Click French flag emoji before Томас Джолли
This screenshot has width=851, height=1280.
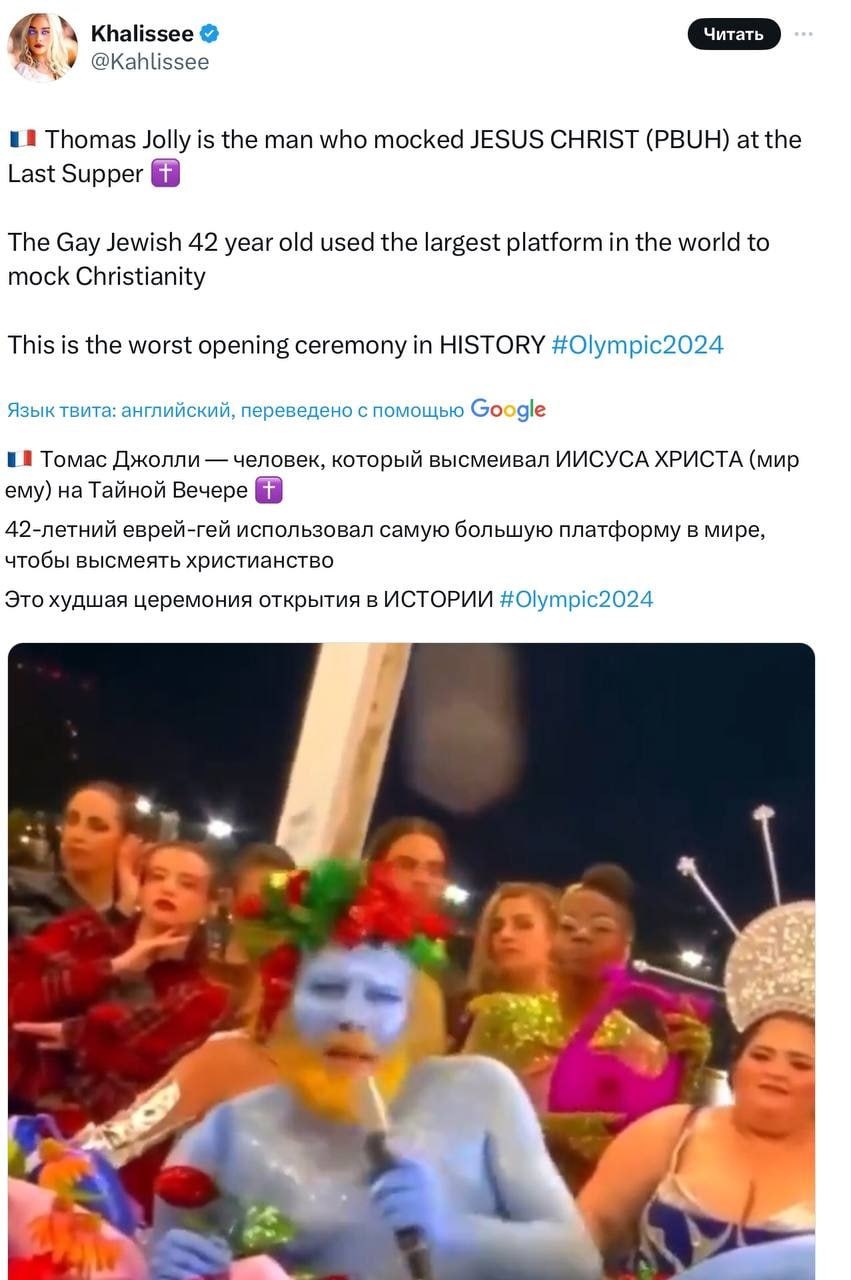tap(19, 460)
